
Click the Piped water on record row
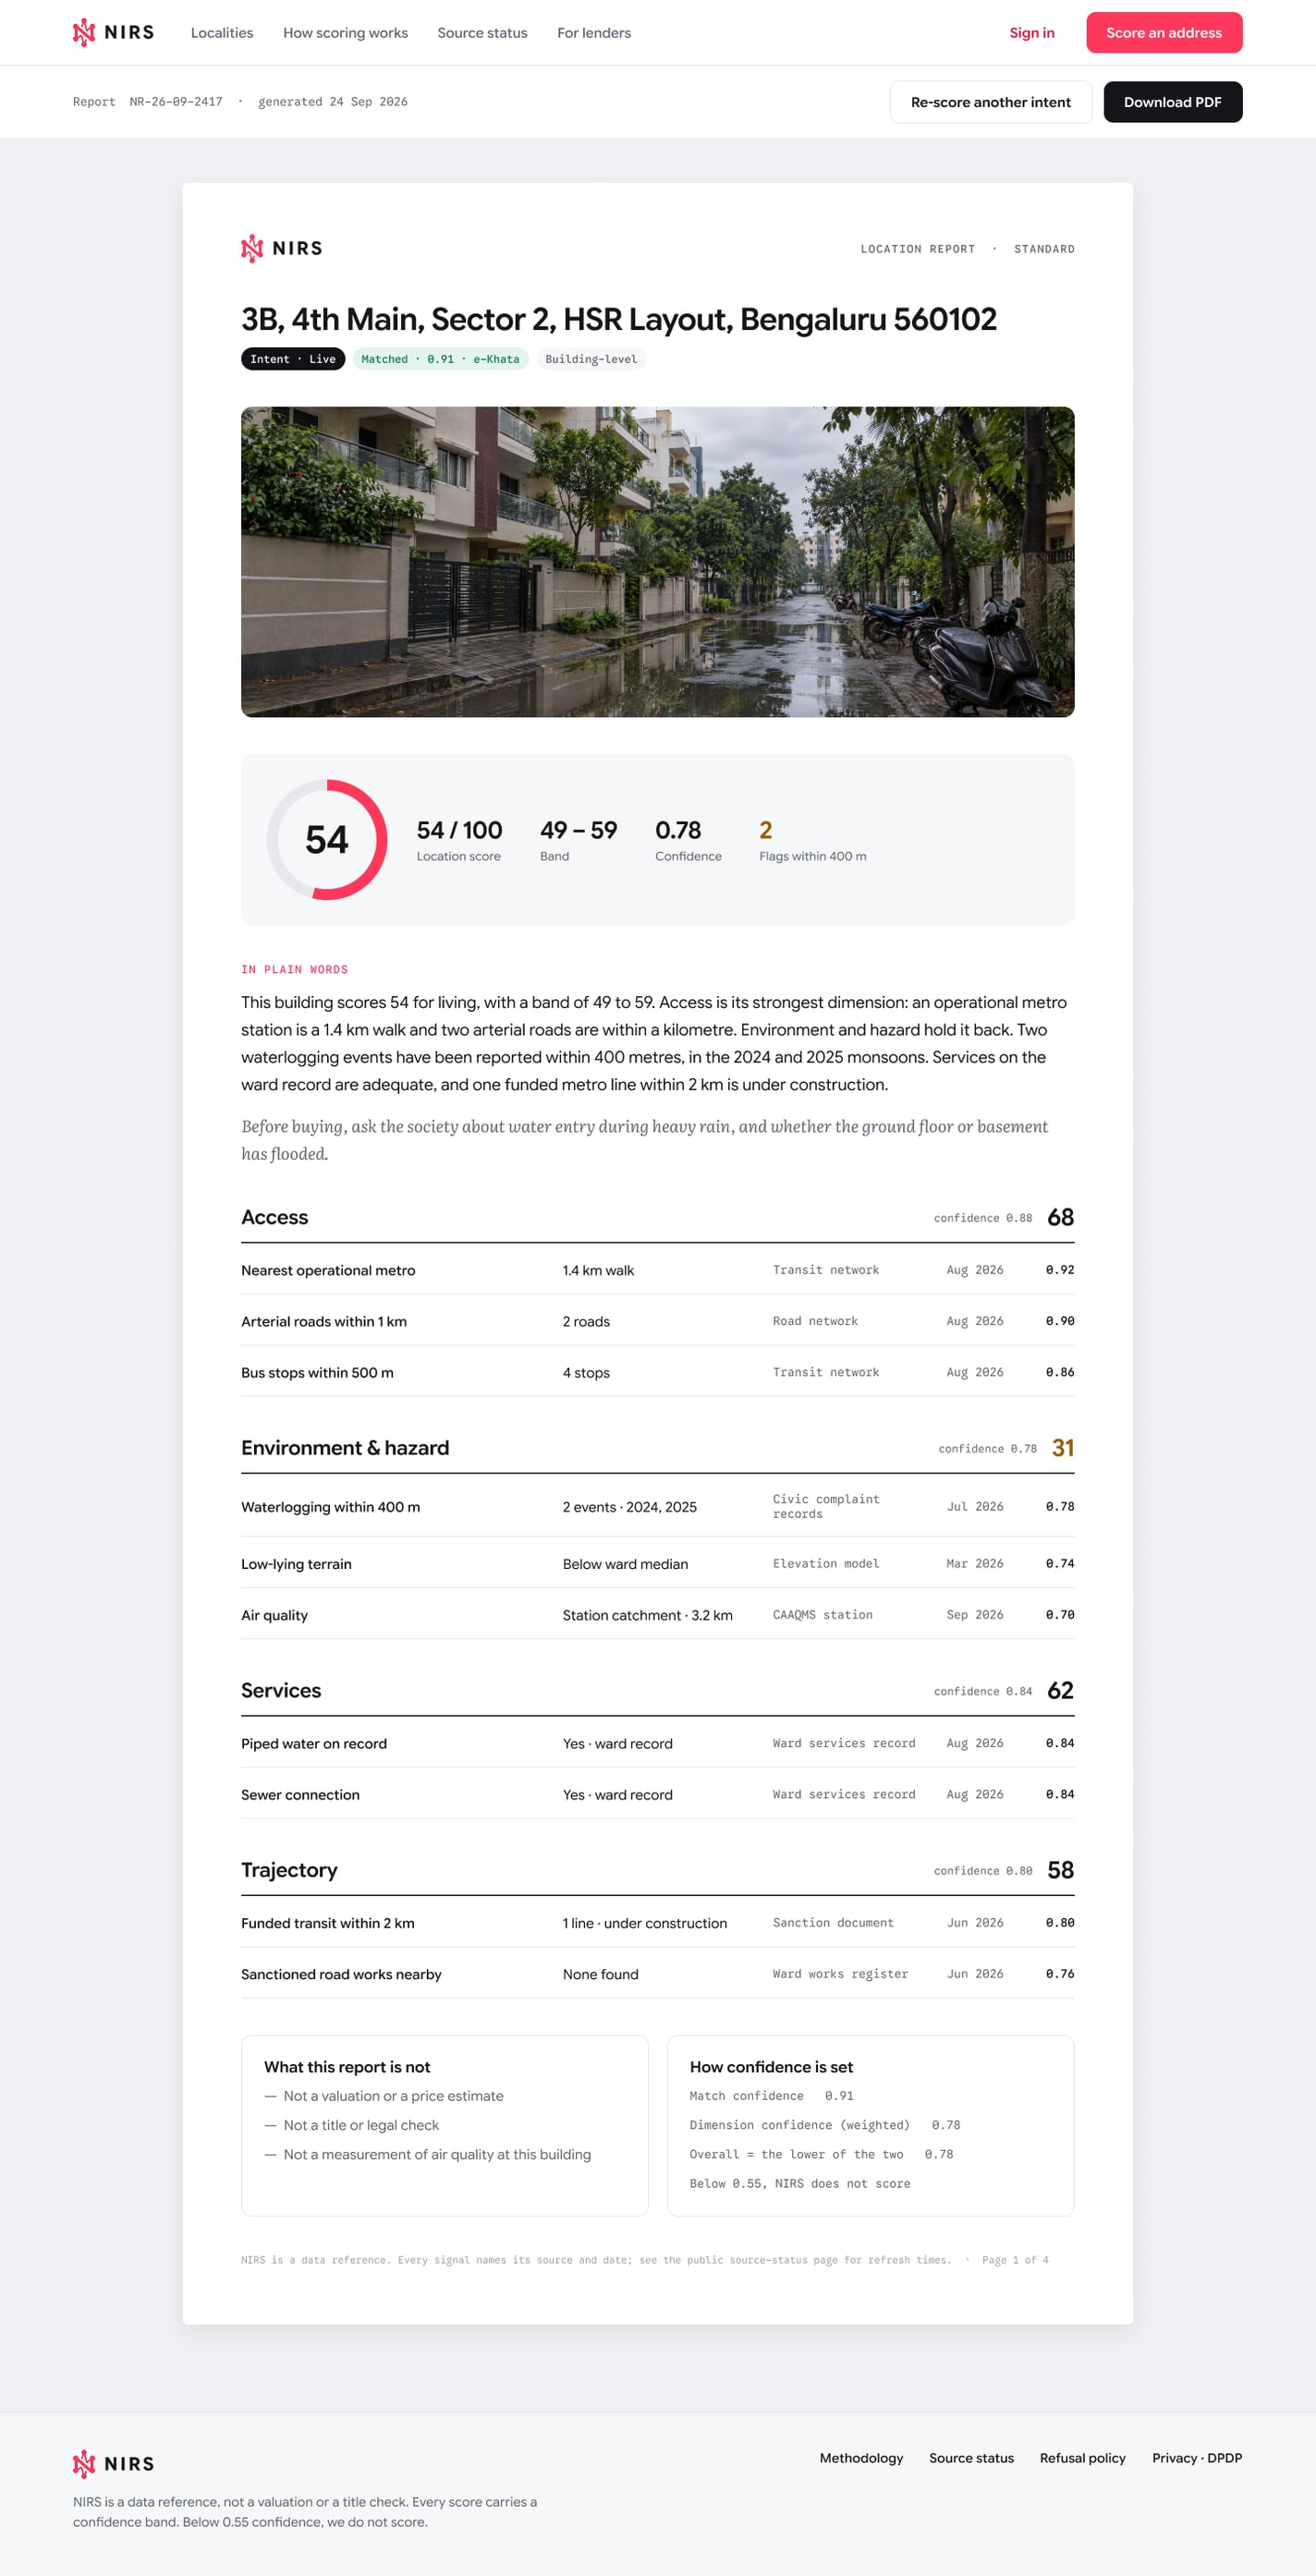click(658, 1743)
